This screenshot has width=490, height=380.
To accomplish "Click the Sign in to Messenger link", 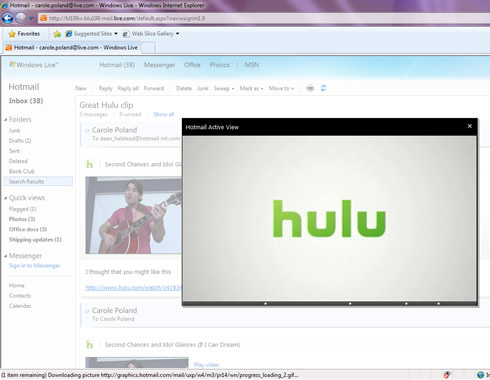I will point(35,266).
